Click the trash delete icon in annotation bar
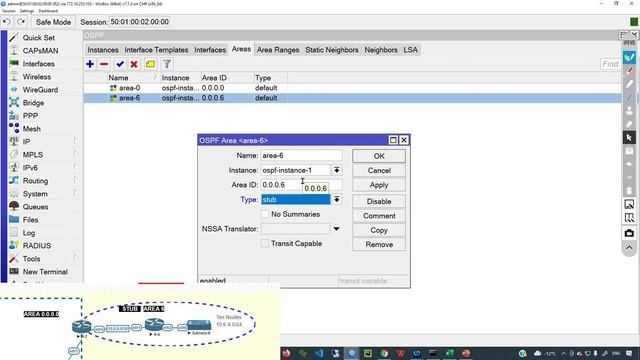The height and width of the screenshot is (360, 640). tap(629, 191)
